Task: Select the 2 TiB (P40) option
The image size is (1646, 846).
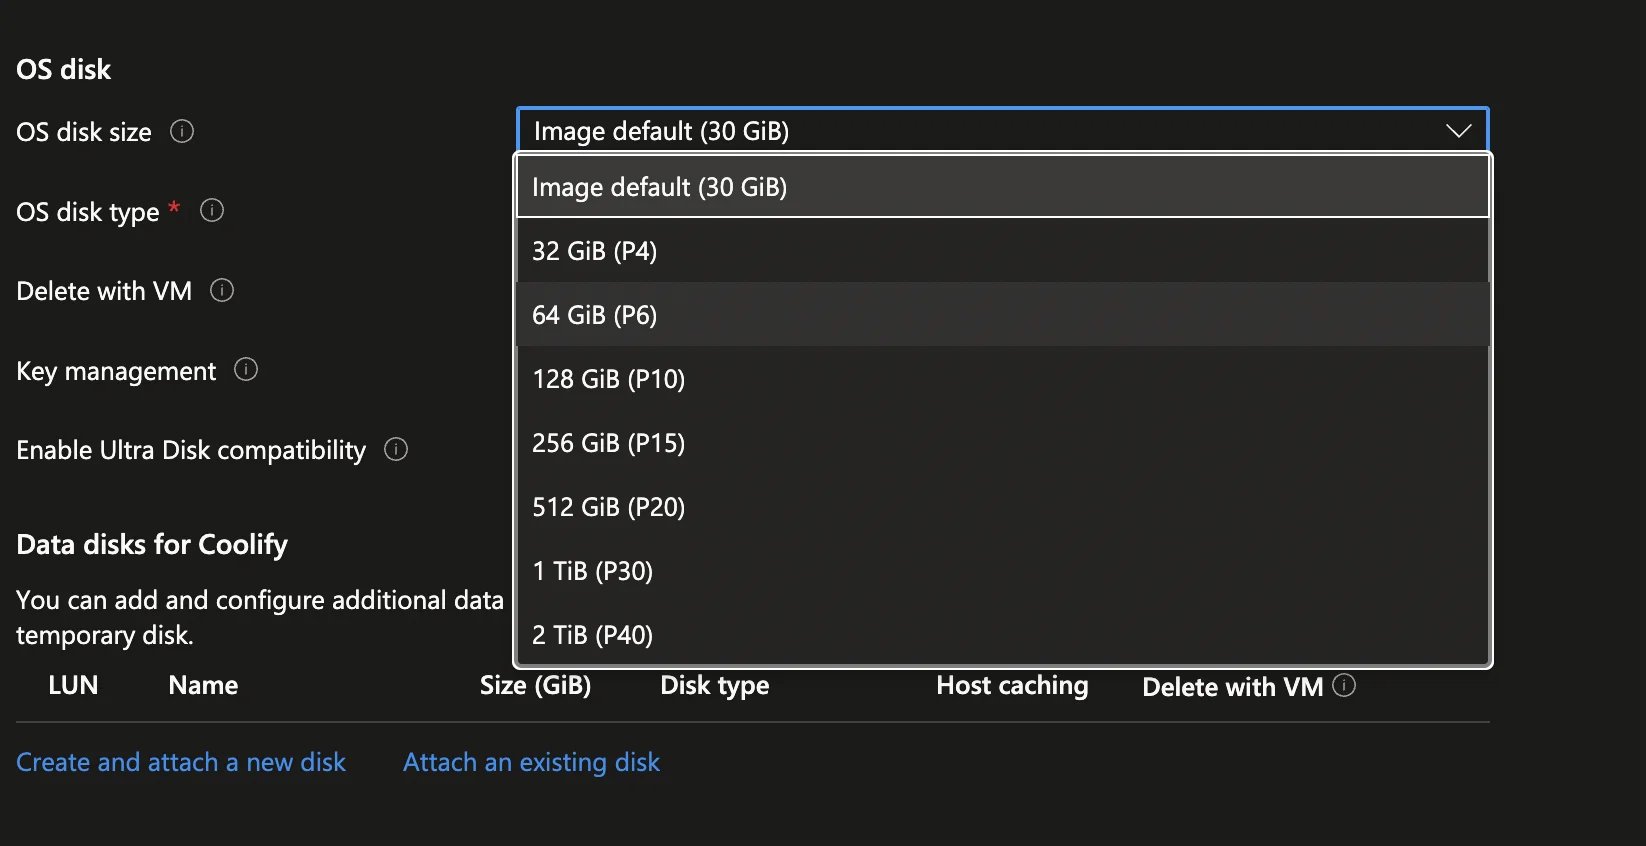Action: click(1002, 635)
